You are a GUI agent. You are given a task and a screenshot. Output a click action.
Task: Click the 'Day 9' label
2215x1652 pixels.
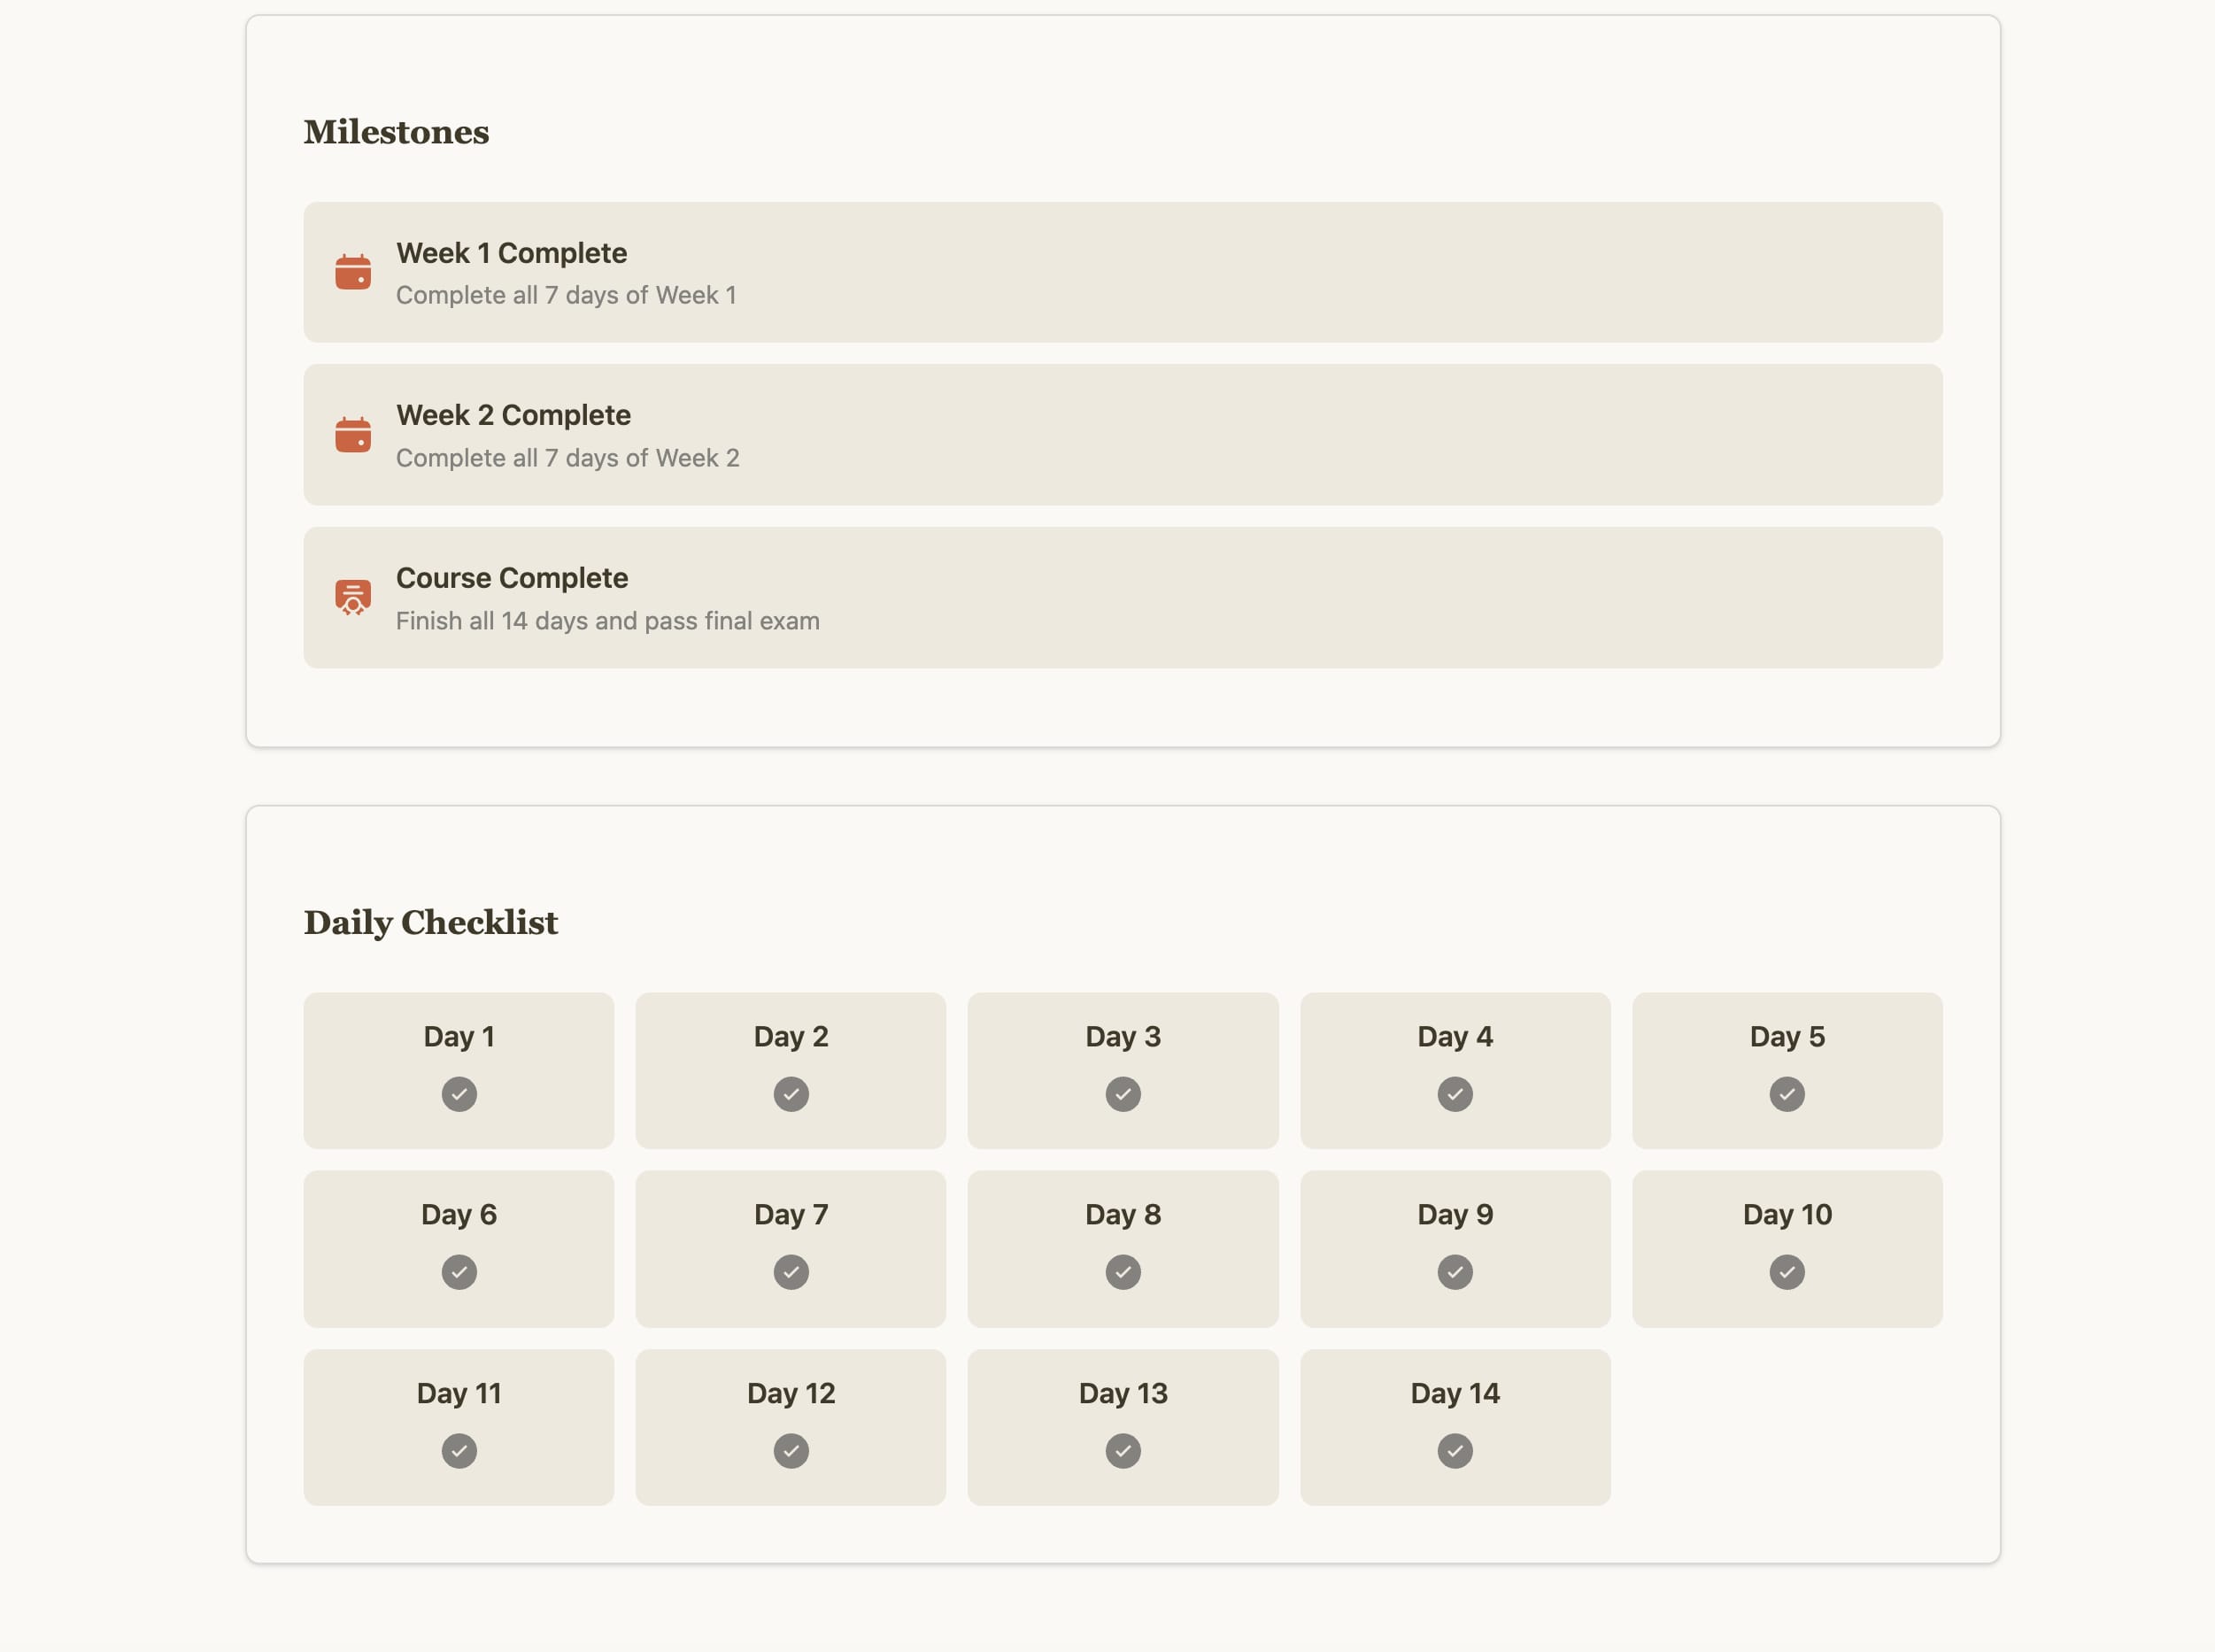[x=1455, y=1215]
